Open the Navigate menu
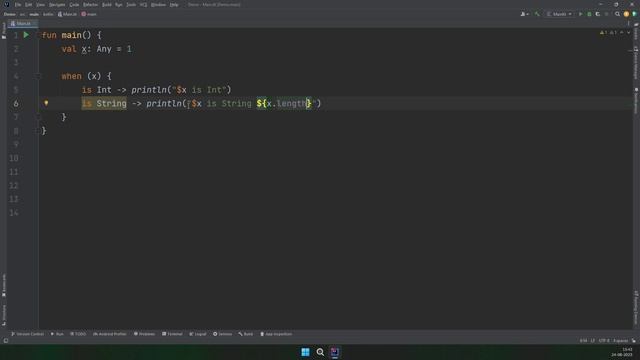 (57, 4)
